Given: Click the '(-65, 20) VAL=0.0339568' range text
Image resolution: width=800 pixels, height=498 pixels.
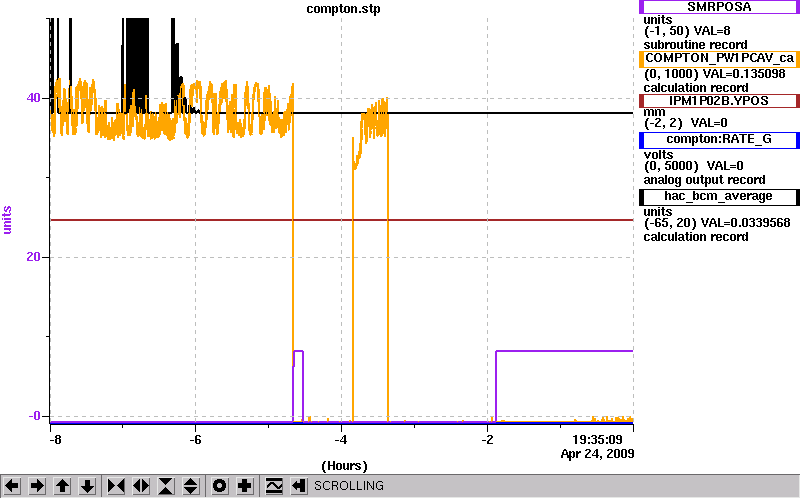Looking at the screenshot, I should click(x=717, y=223).
